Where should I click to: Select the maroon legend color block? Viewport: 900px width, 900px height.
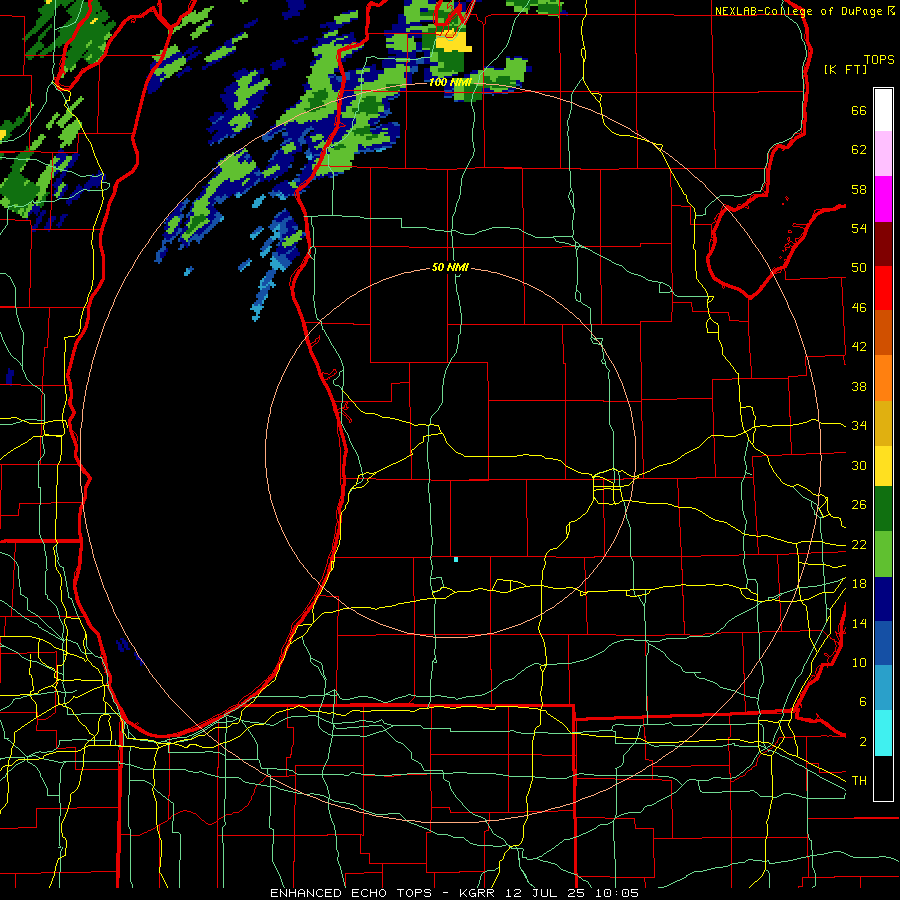click(883, 244)
